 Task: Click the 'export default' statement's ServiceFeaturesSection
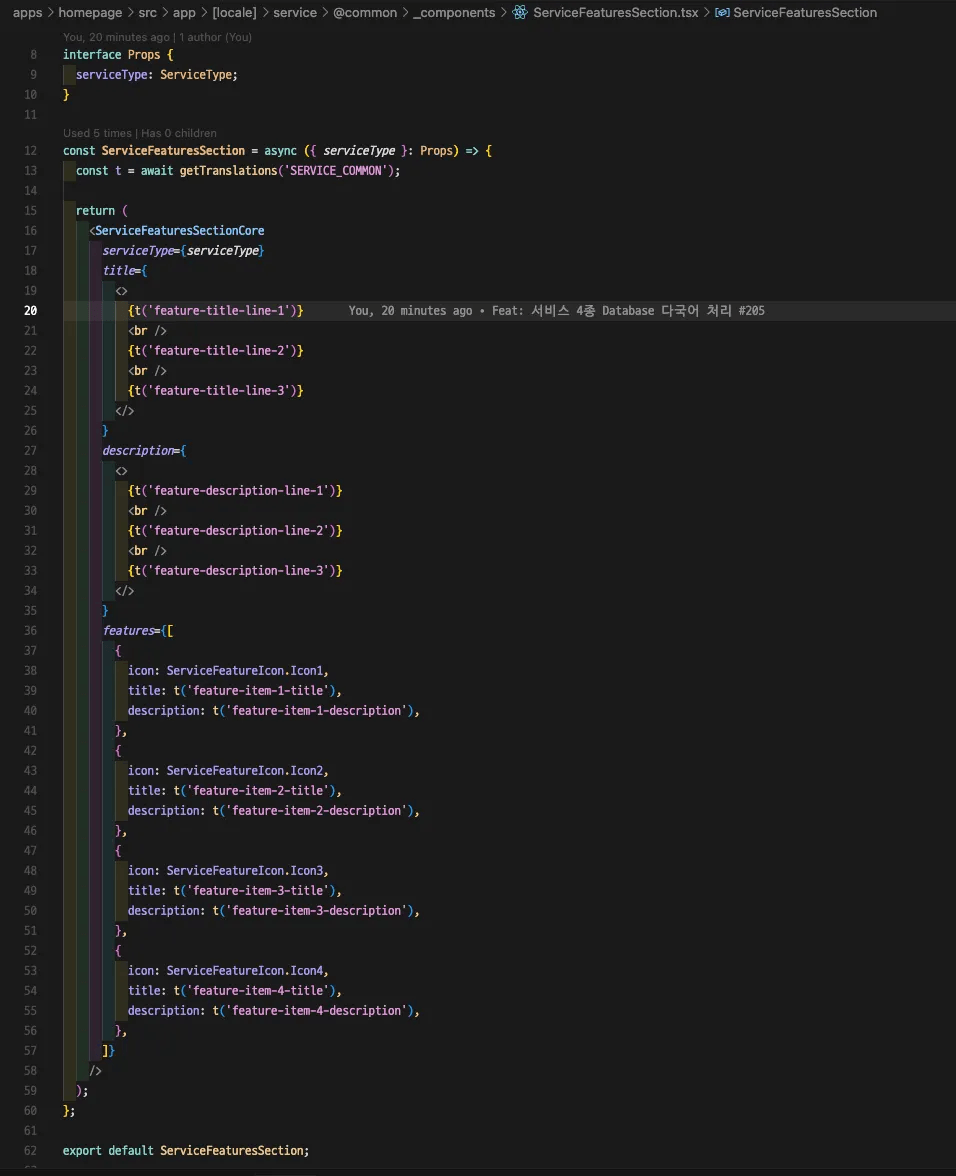(234, 1151)
